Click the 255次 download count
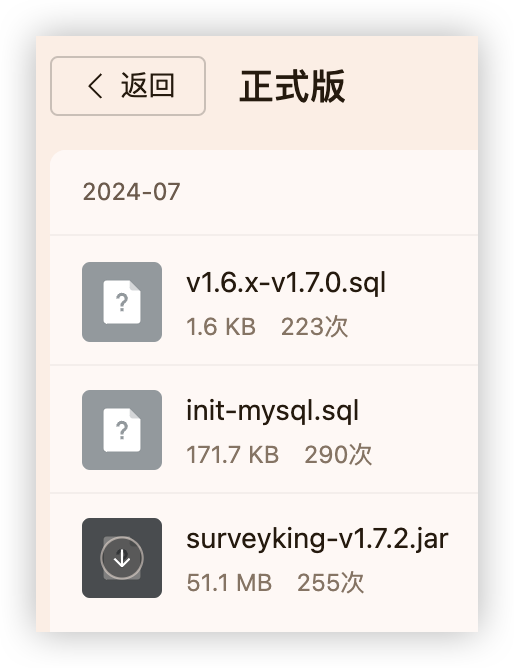The width and height of the screenshot is (514, 668). [x=330, y=582]
